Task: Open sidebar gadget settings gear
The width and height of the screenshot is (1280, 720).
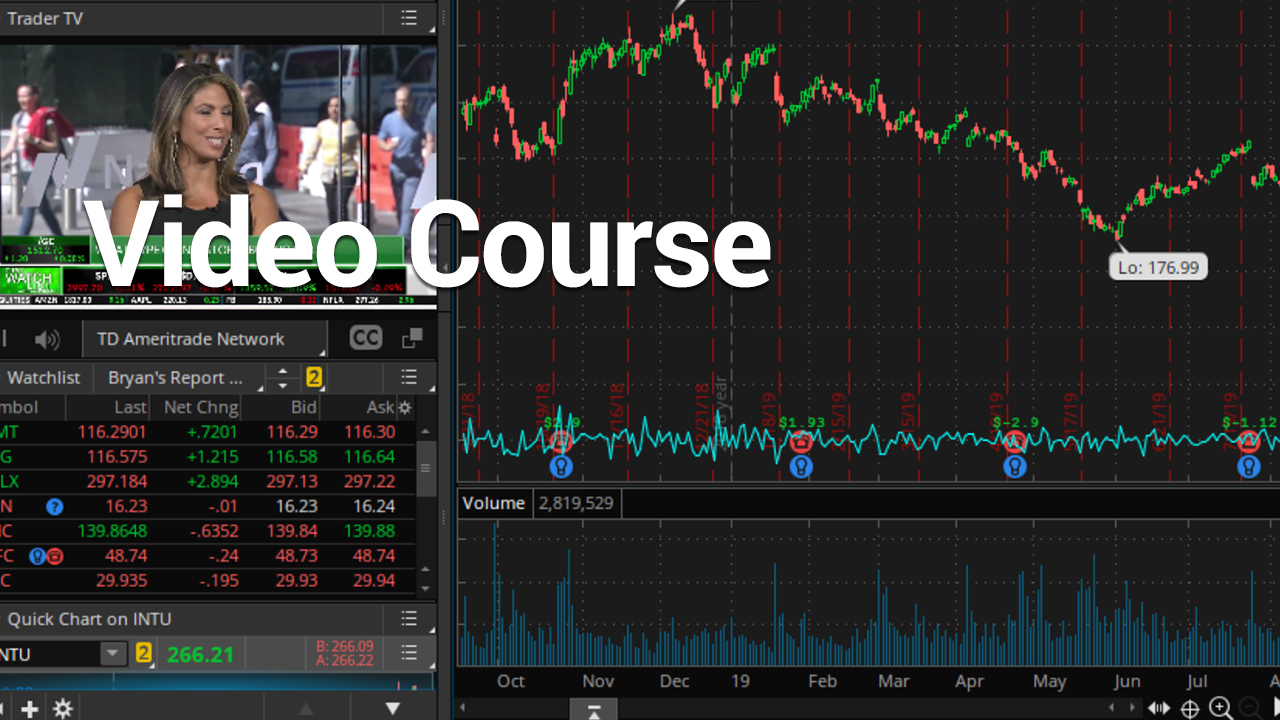Action: pos(63,709)
